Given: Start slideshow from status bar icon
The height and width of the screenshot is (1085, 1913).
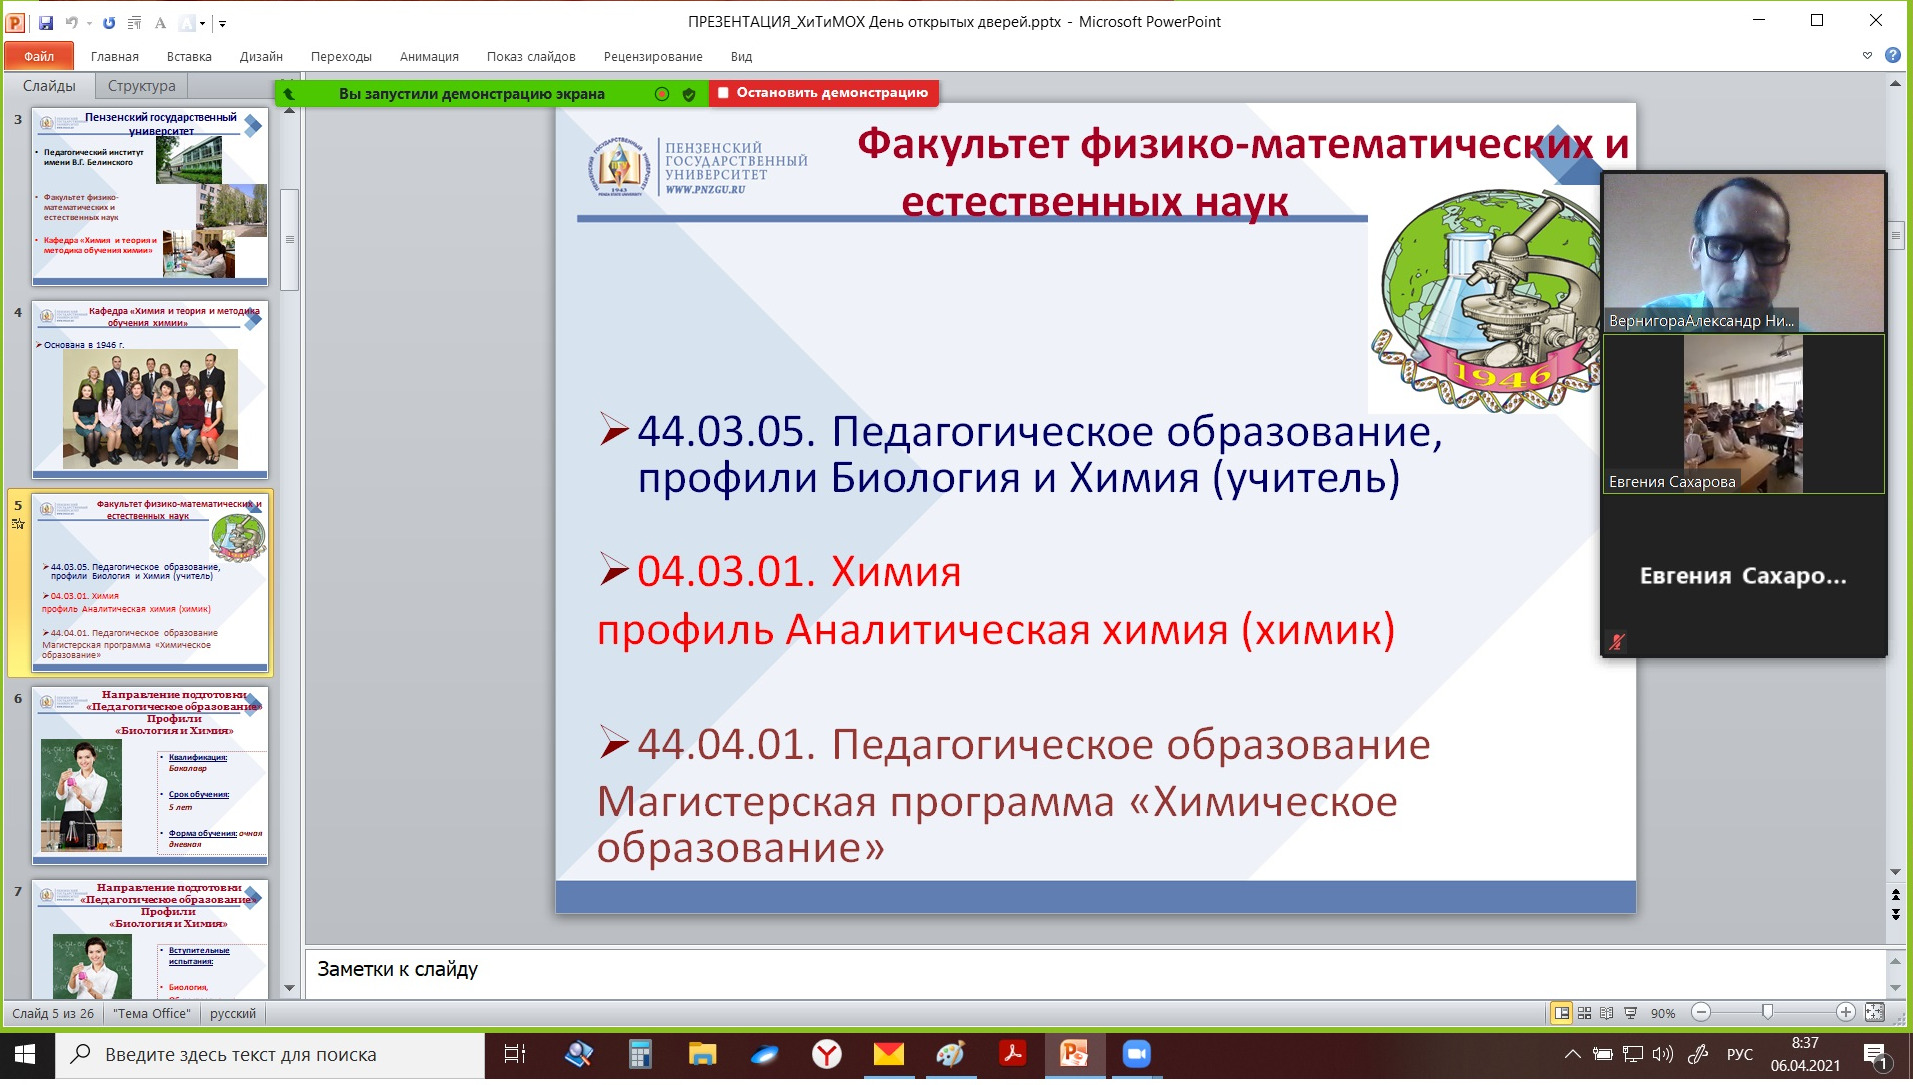Looking at the screenshot, I should 1631,1013.
